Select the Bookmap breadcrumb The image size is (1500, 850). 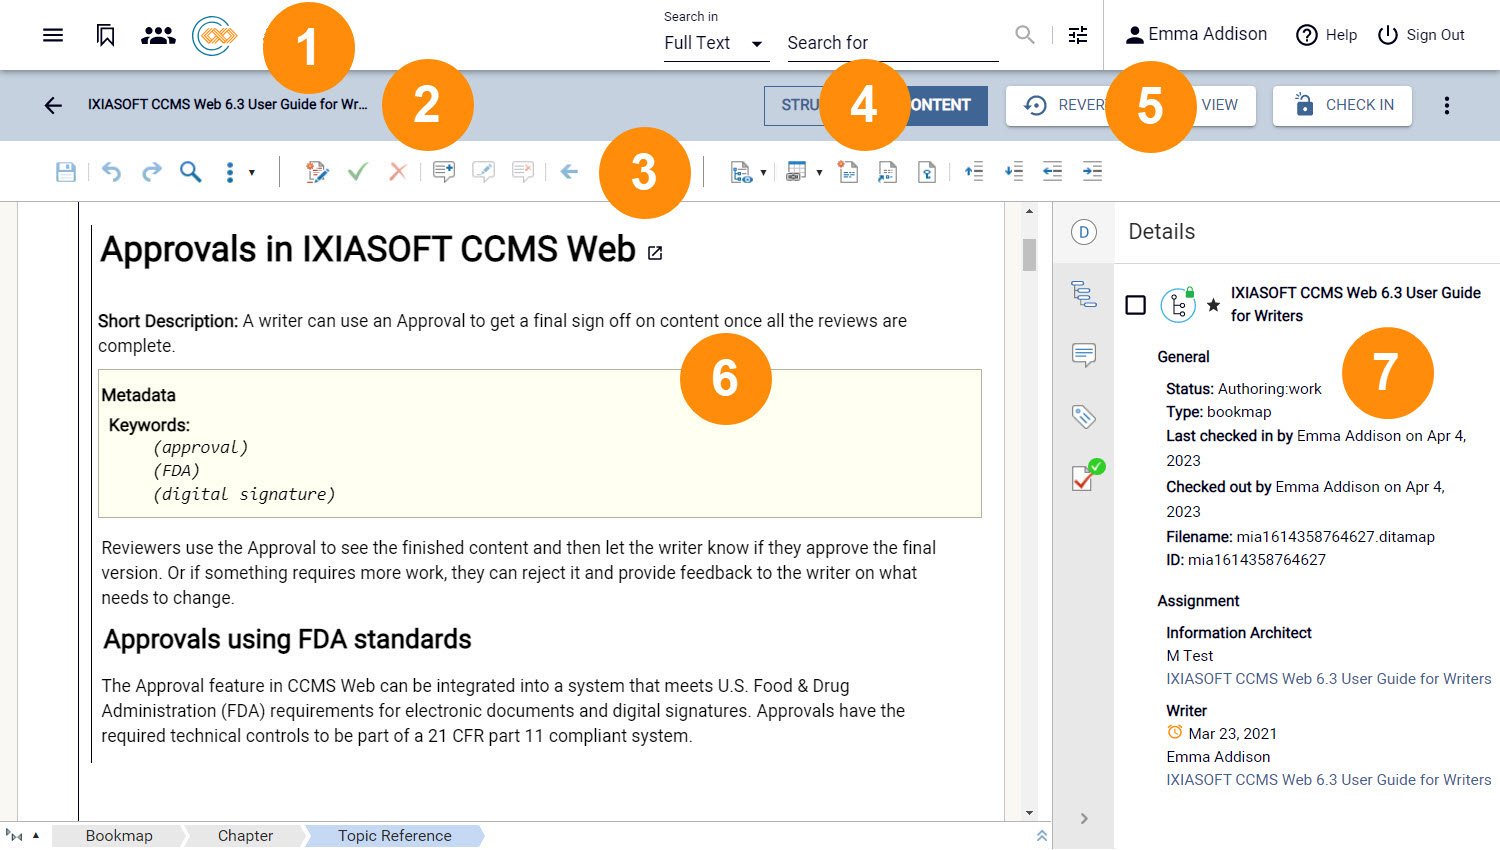119,836
